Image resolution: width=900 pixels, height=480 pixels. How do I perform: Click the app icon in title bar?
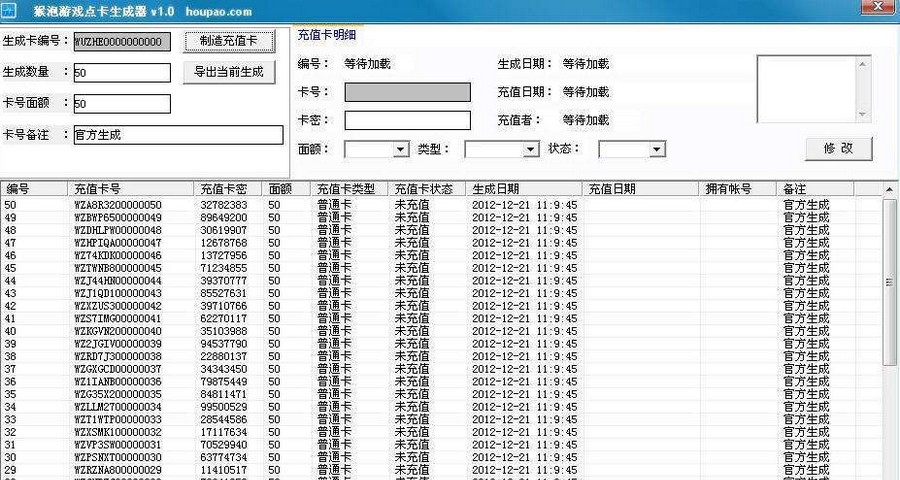point(8,10)
